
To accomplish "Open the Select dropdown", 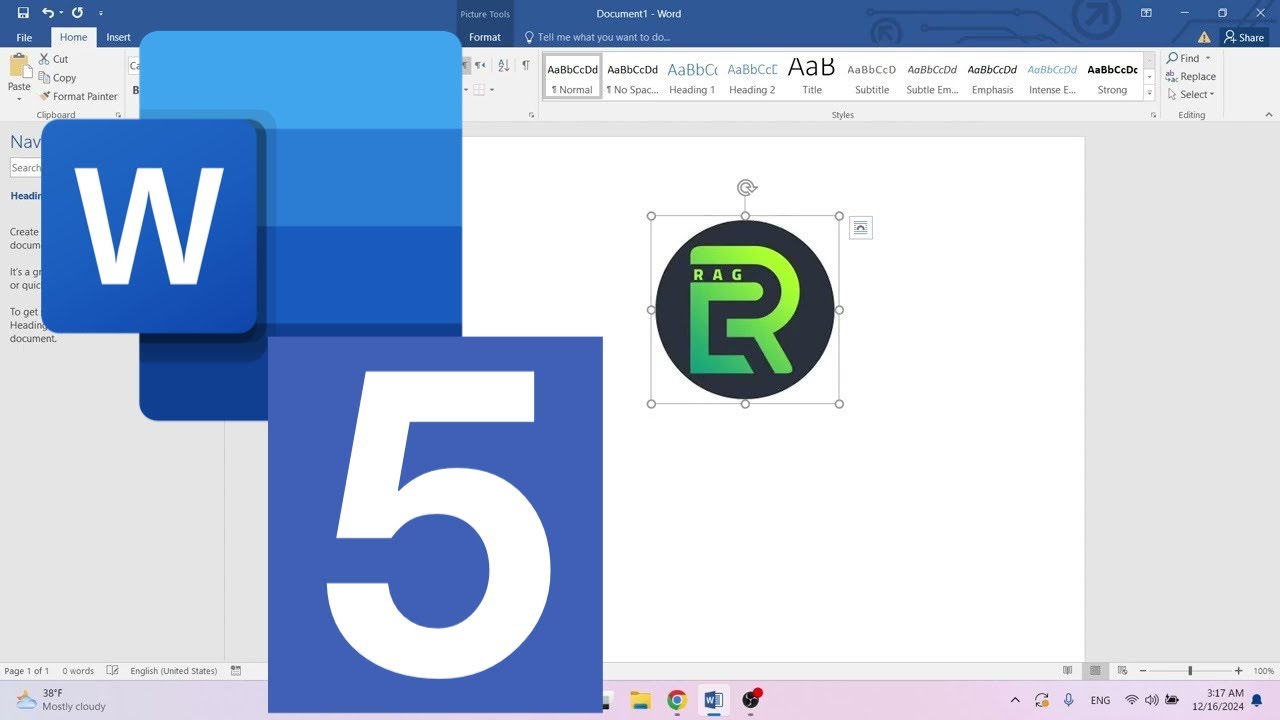I will [x=1190, y=94].
